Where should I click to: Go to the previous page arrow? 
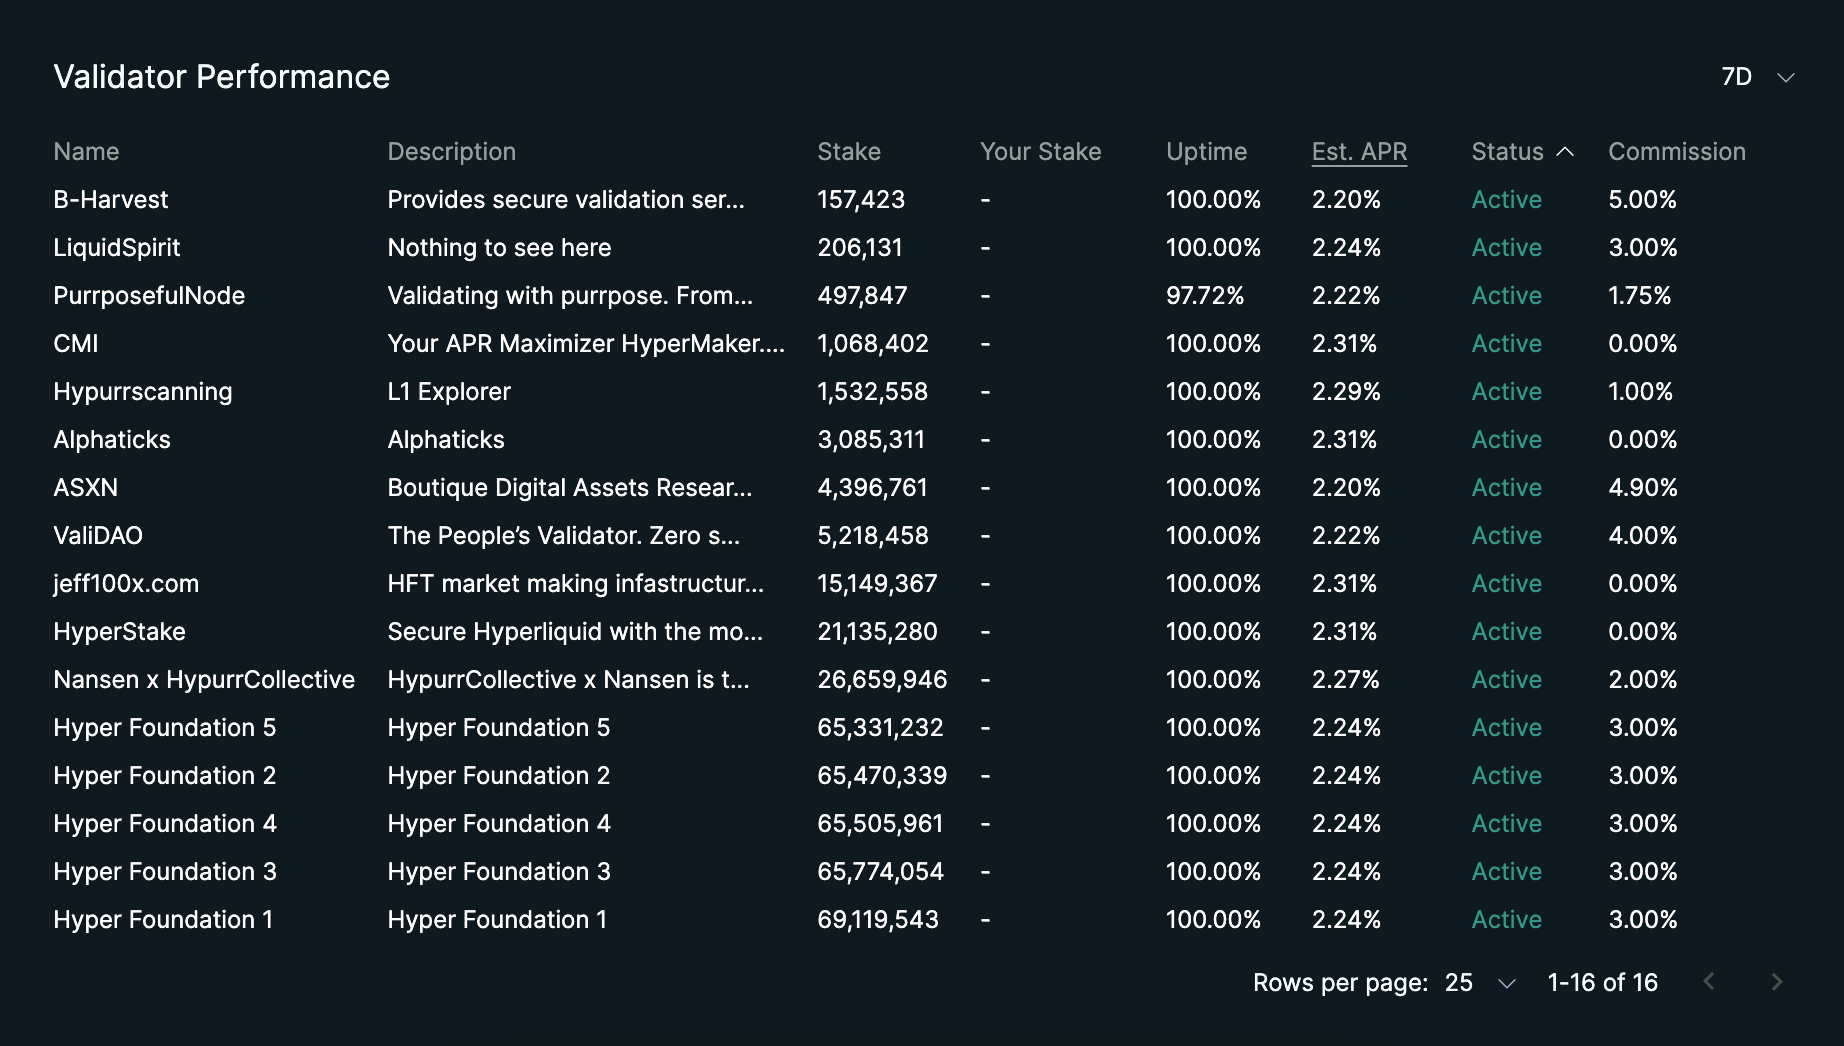point(1709,982)
